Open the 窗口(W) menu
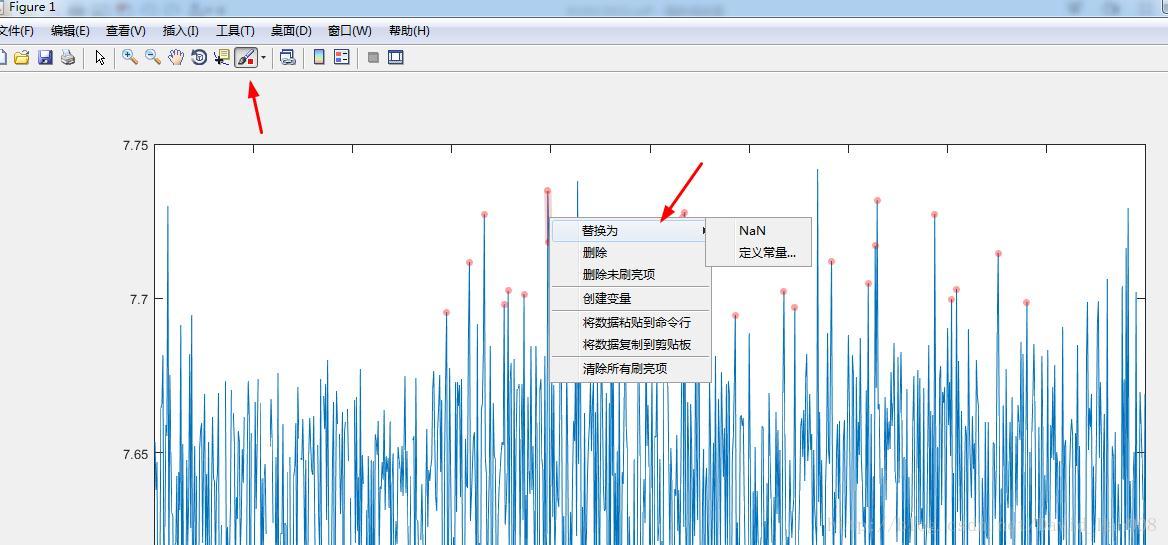This screenshot has width=1168, height=545. coord(349,31)
